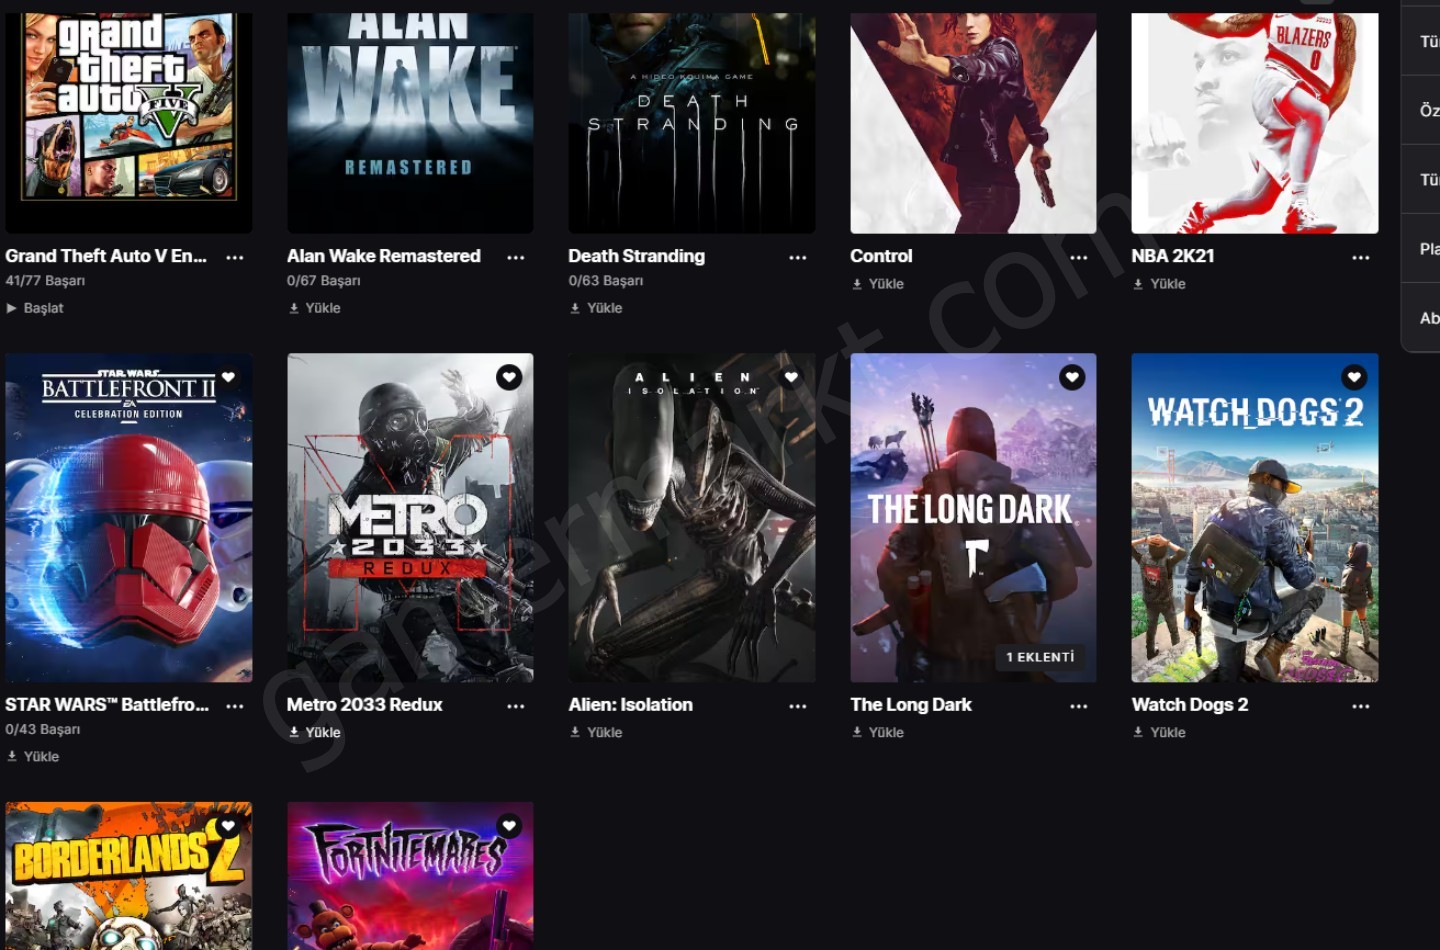Click the three dots next to Metro 2033 Redux
Viewport: 1440px width, 950px height.
pyautogui.click(x=516, y=706)
